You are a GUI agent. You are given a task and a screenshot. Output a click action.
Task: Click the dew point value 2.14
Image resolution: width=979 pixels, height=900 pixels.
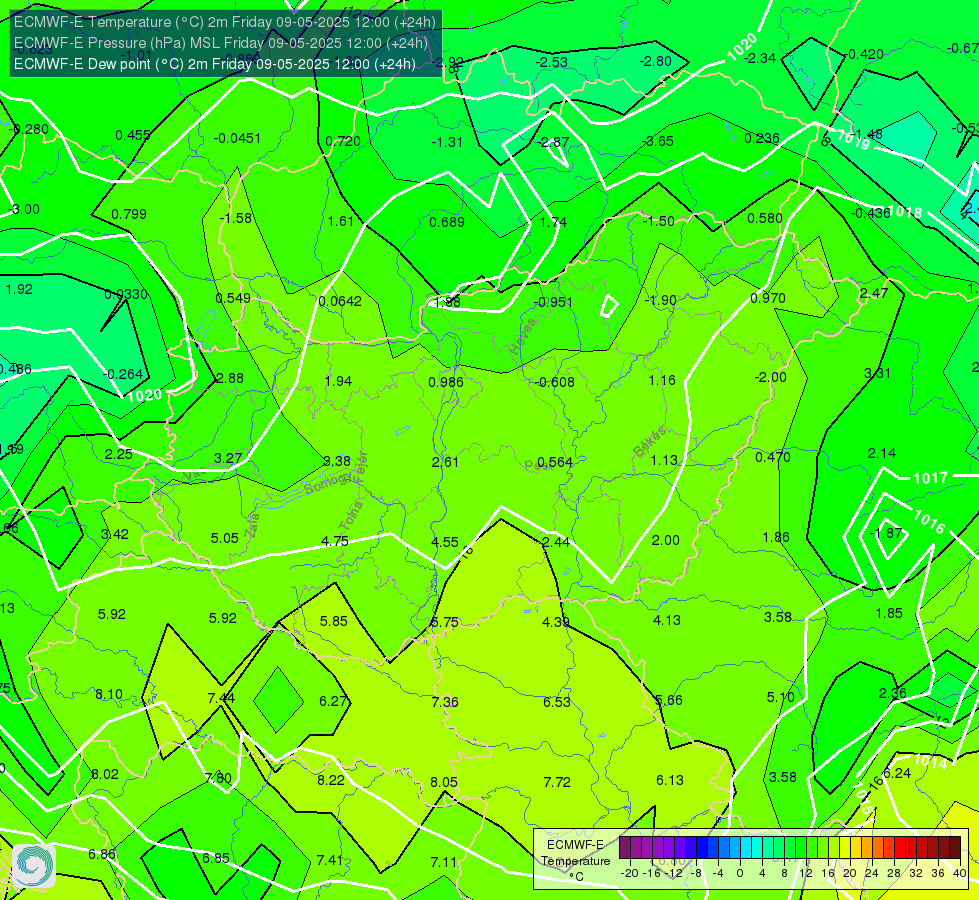(882, 453)
